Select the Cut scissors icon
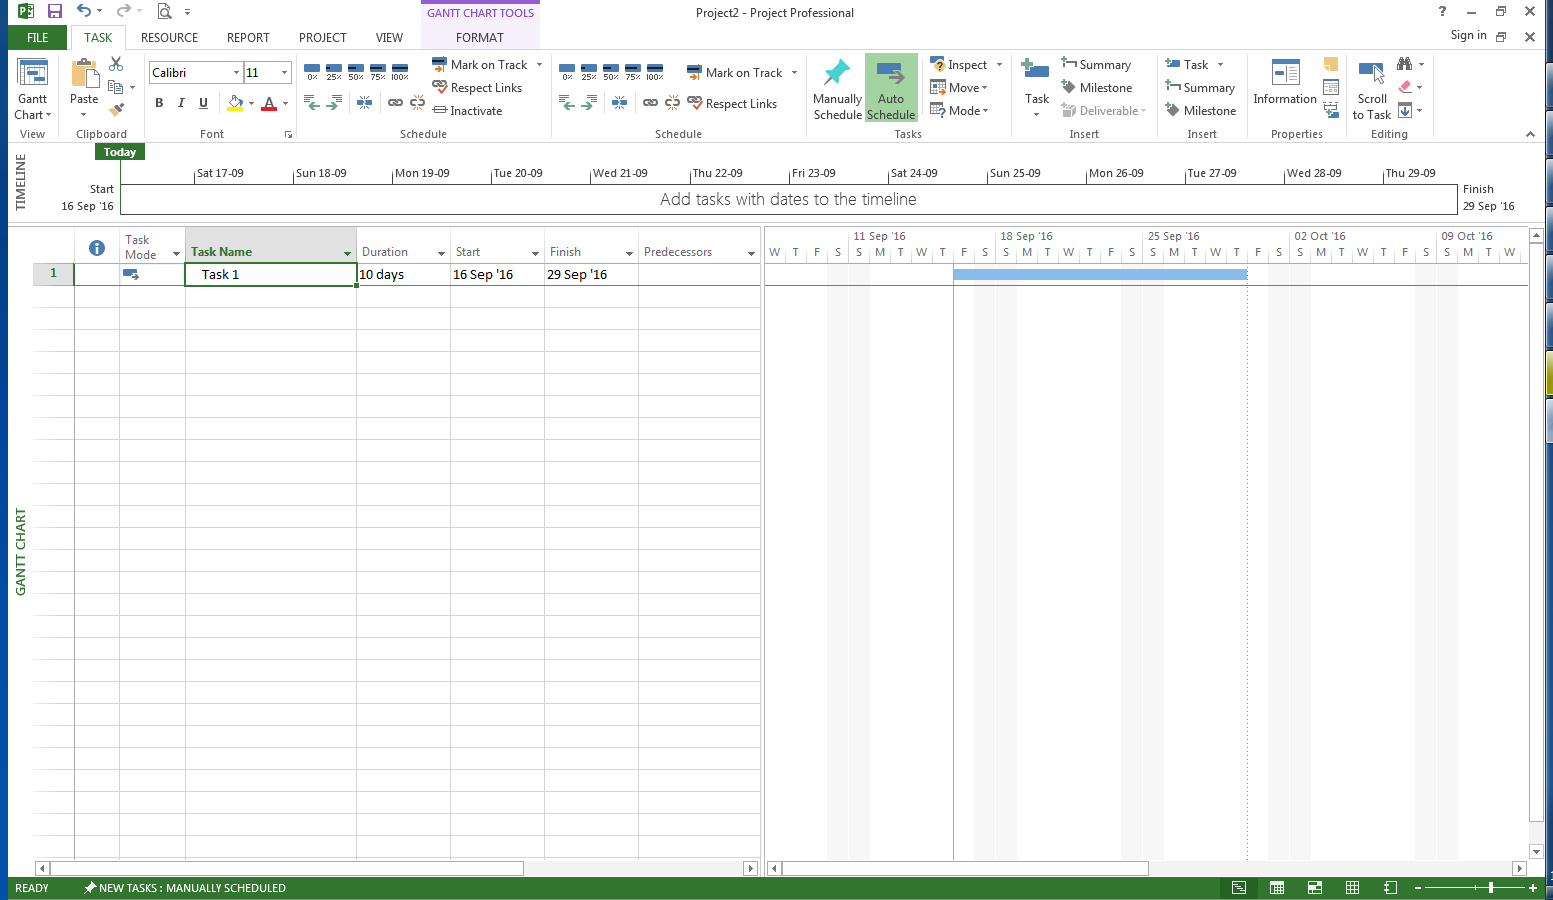 (x=116, y=64)
